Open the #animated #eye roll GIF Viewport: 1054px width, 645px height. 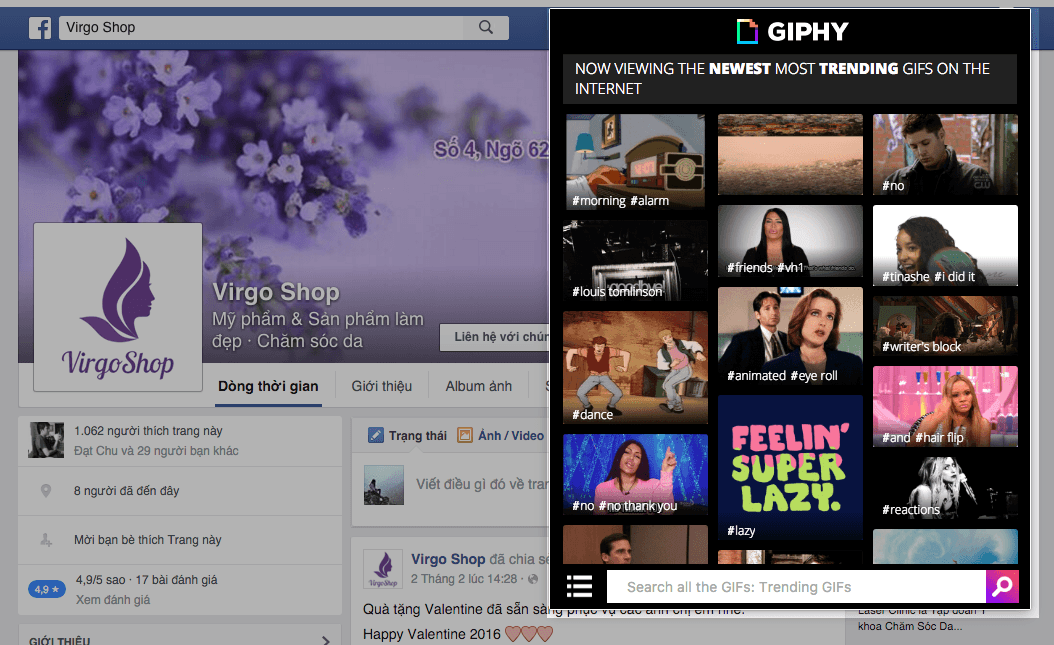790,337
